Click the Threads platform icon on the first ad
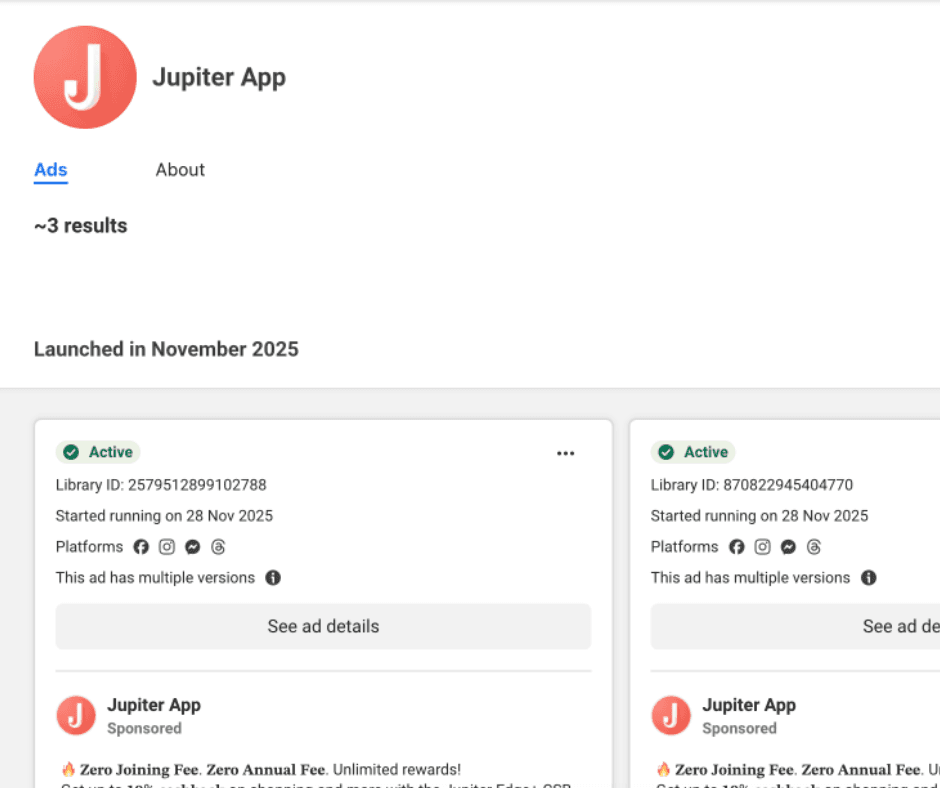The width and height of the screenshot is (940, 788). coord(218,547)
